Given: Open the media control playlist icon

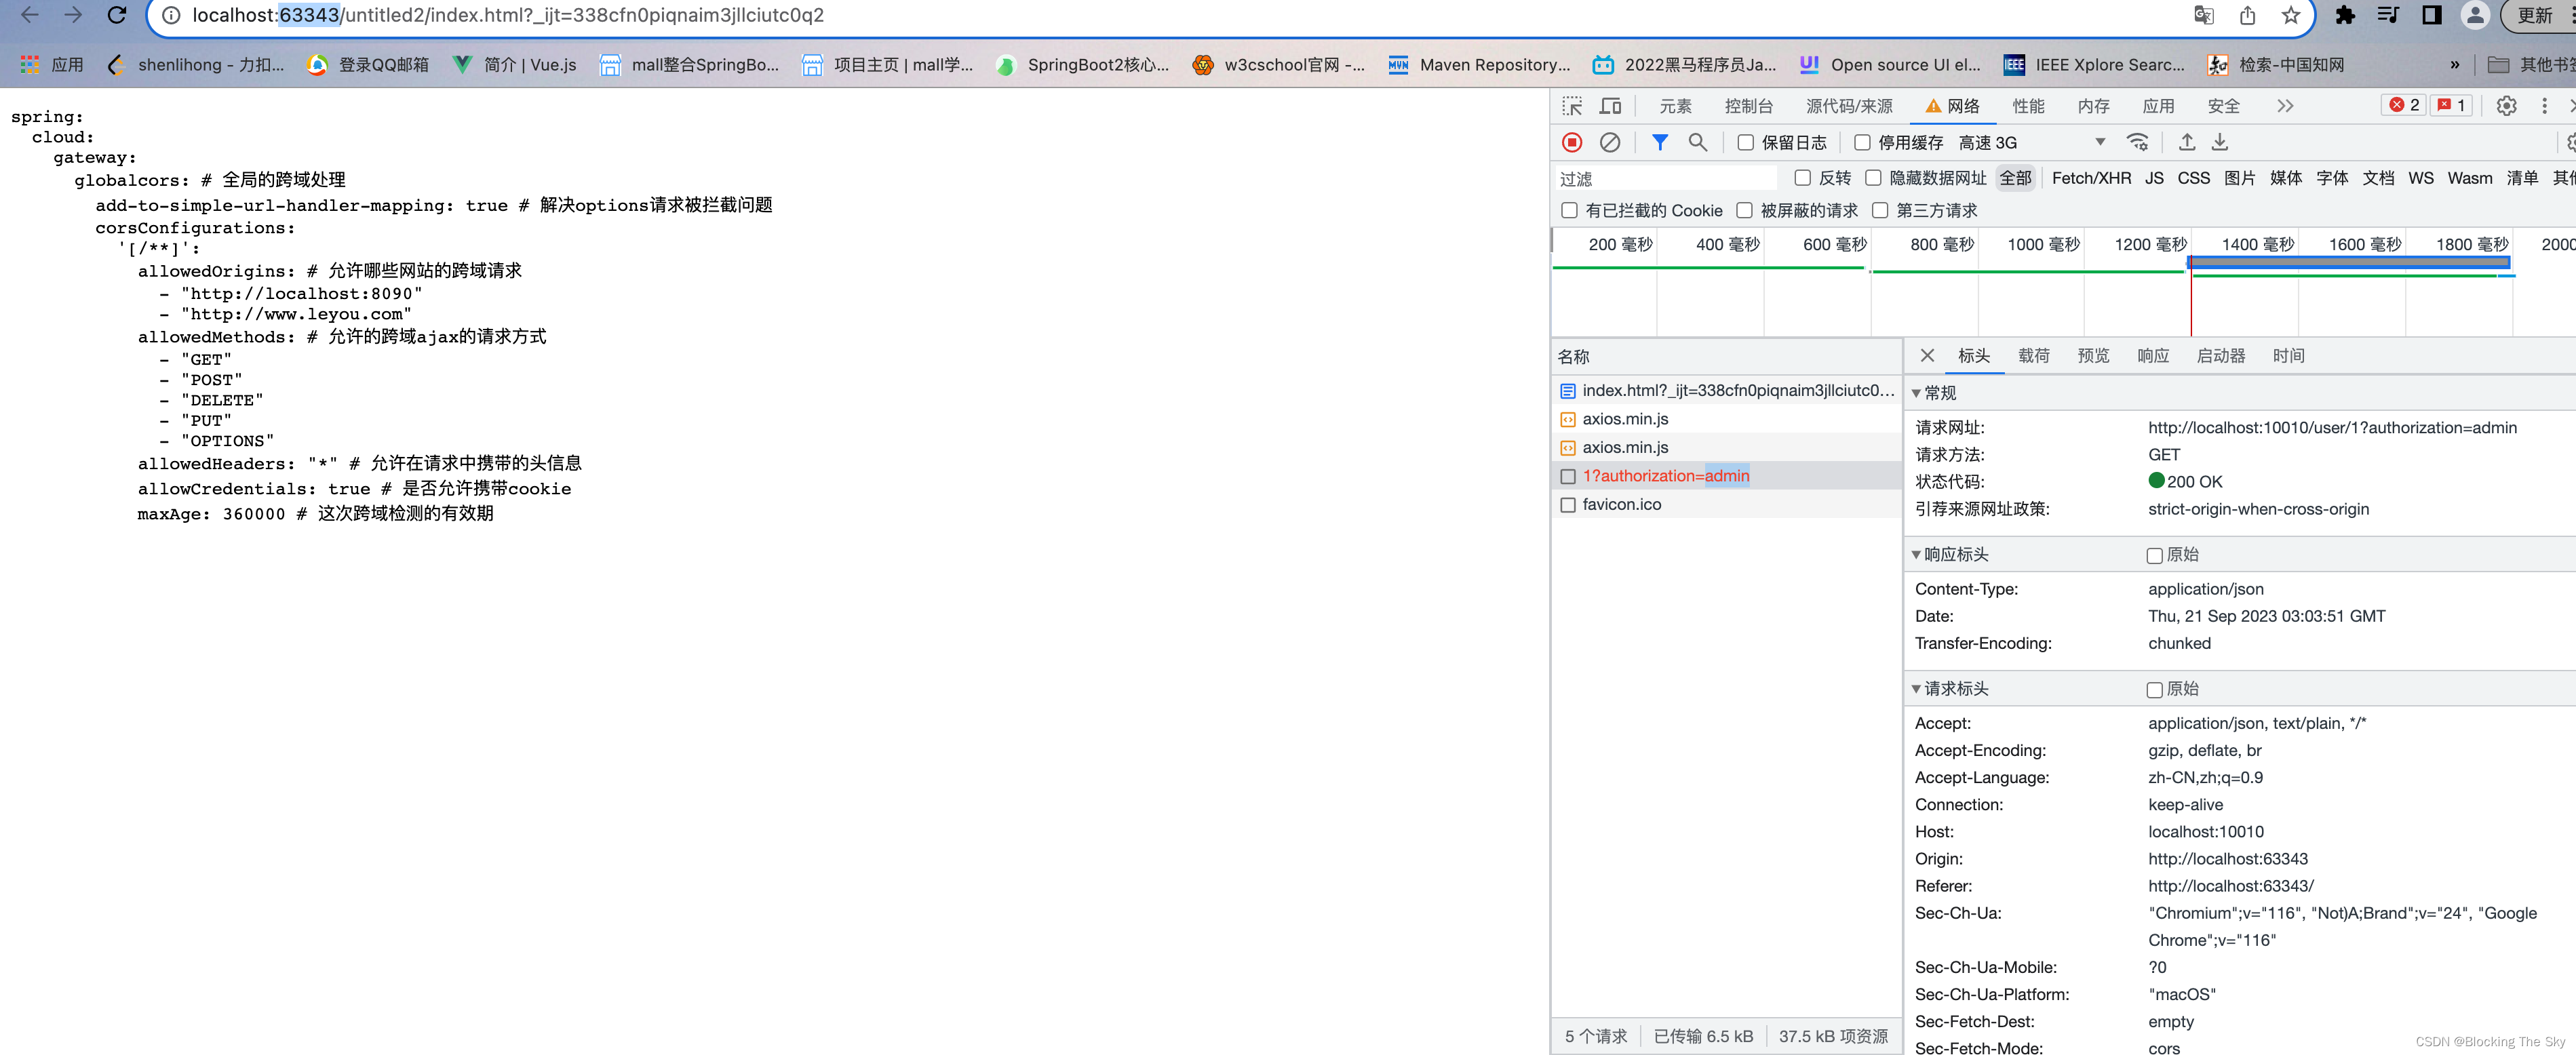Looking at the screenshot, I should pyautogui.click(x=2388, y=15).
